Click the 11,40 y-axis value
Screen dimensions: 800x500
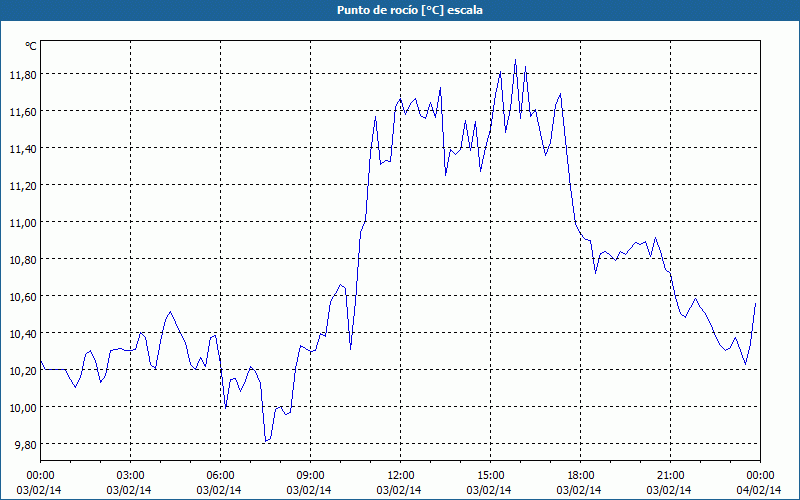click(23, 148)
